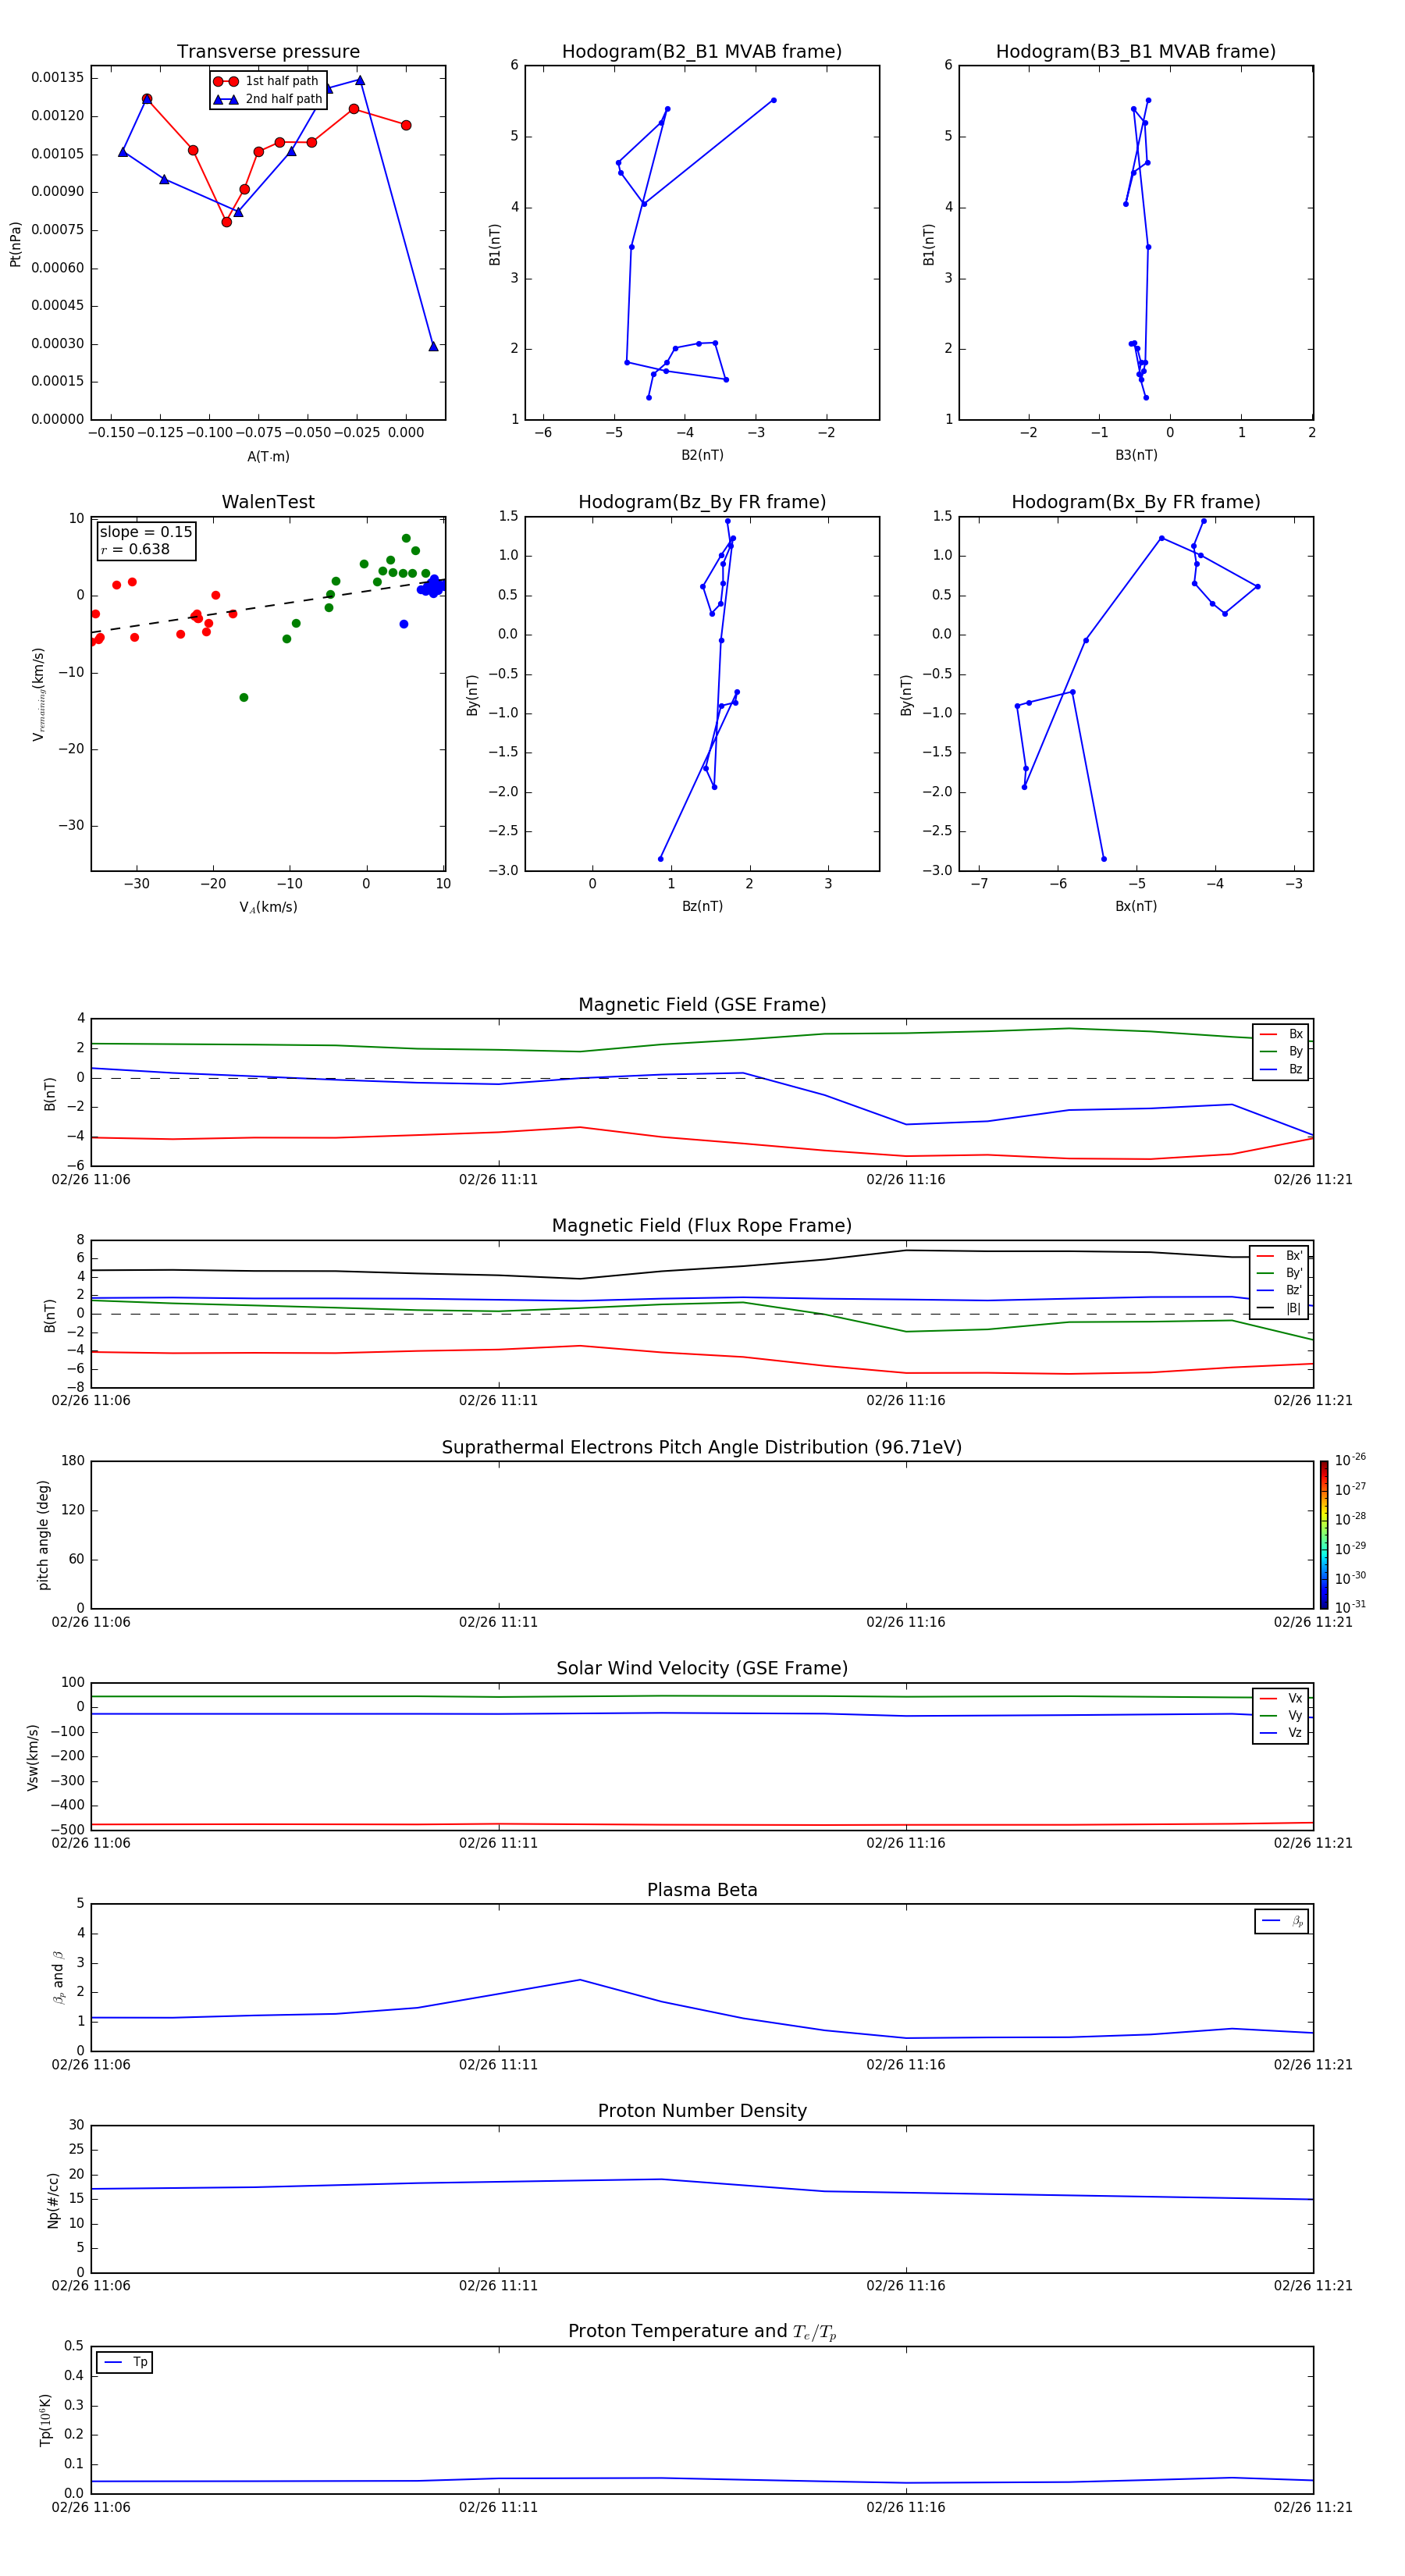The image size is (1405, 2576).
Task: Click the 'Bz(nT)' hodogram x-axis label
Action: coord(702,906)
